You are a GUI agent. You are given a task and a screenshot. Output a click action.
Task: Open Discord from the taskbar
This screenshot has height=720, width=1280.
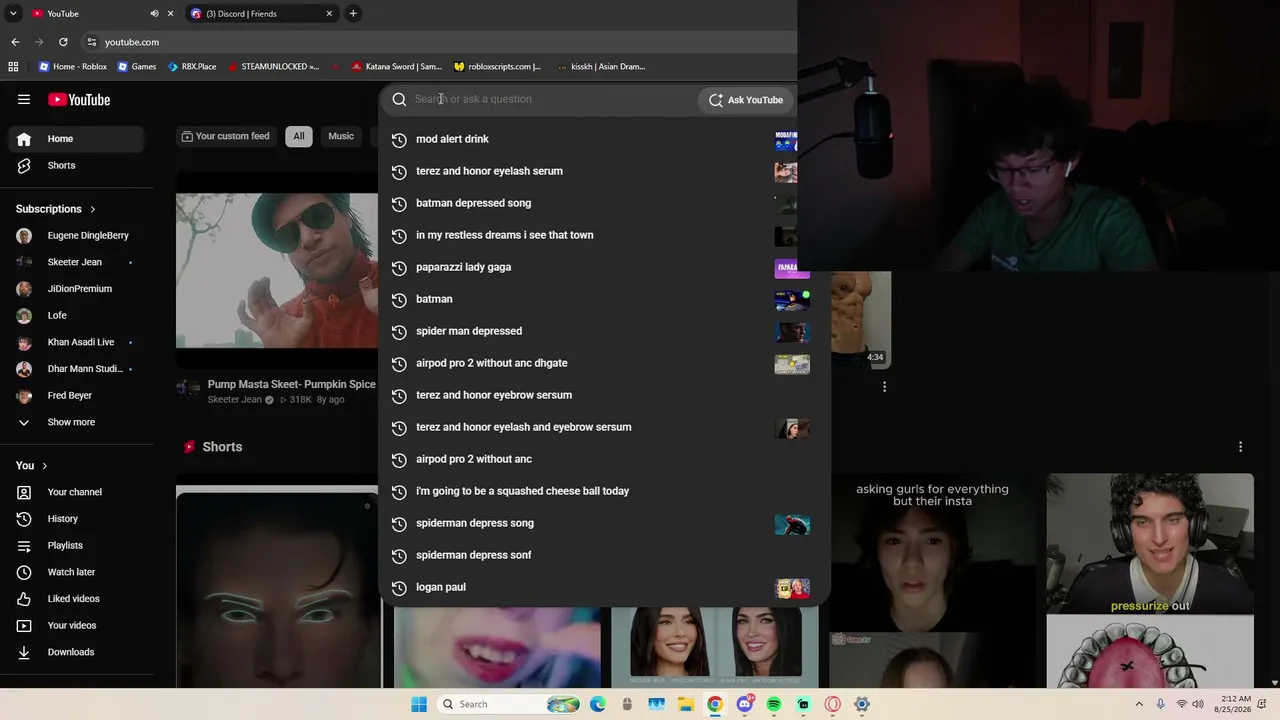pyautogui.click(x=745, y=704)
